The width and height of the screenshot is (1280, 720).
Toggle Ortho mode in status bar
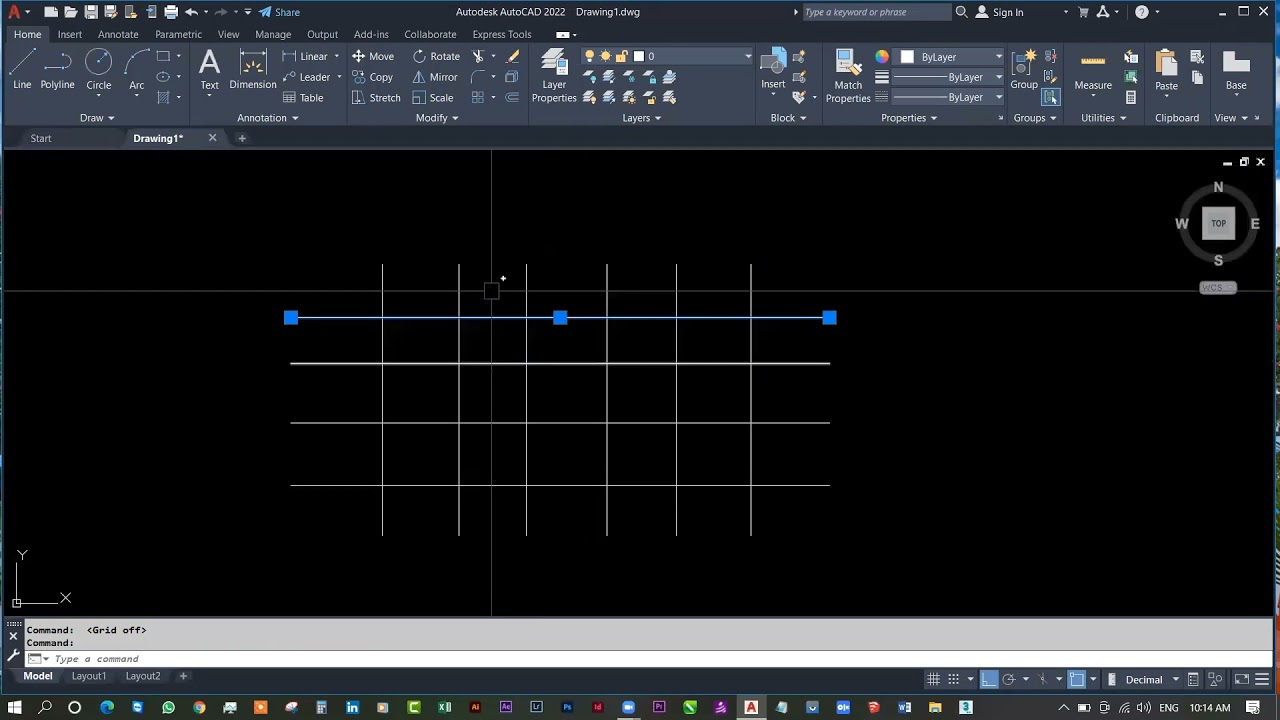pyautogui.click(x=989, y=680)
